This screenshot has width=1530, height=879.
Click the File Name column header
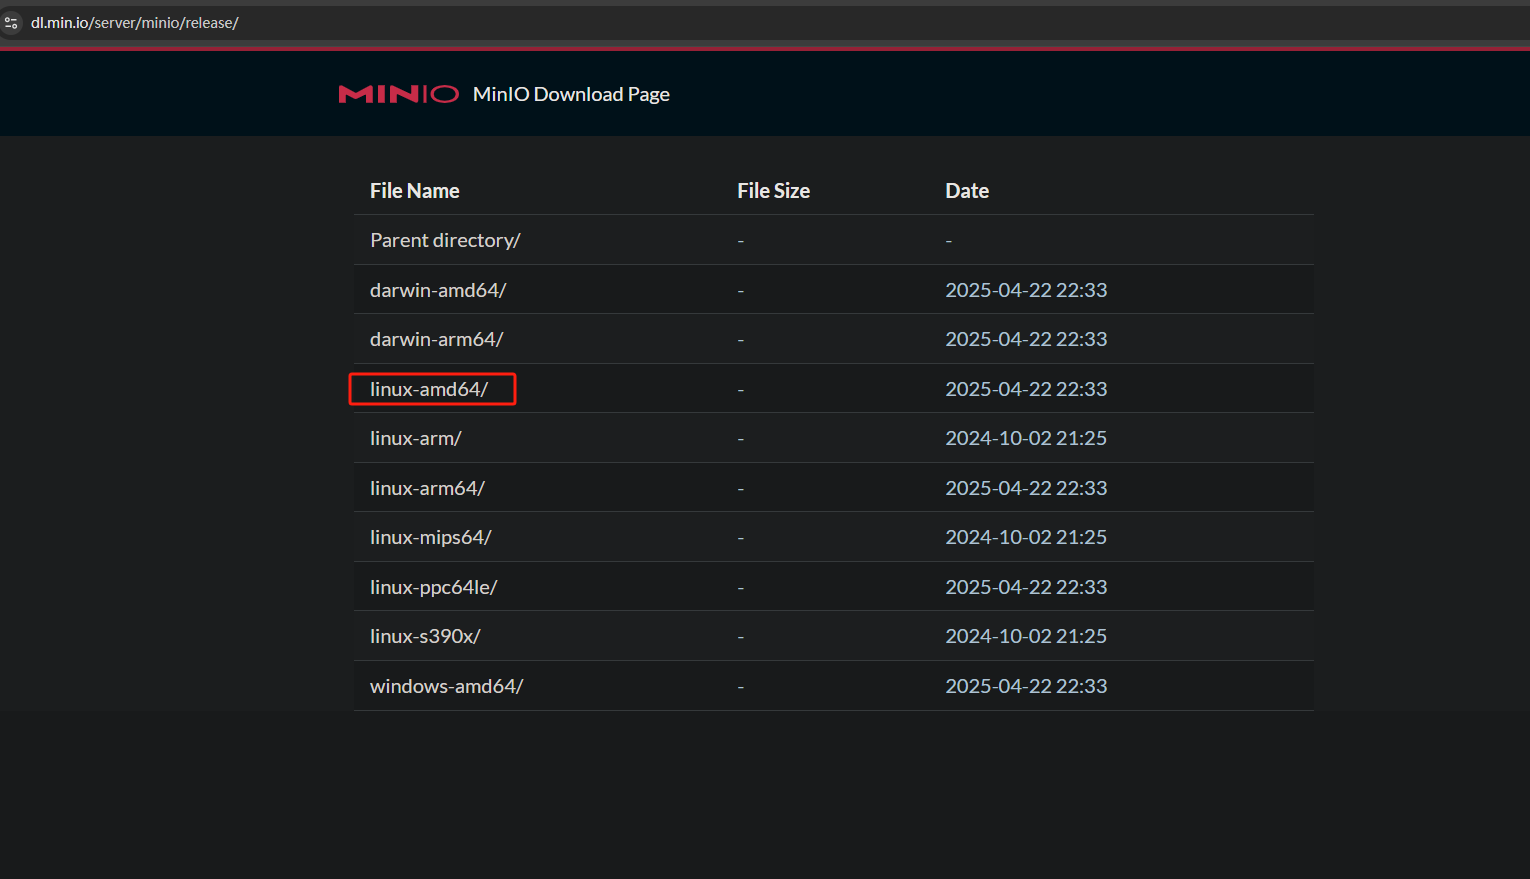click(415, 191)
